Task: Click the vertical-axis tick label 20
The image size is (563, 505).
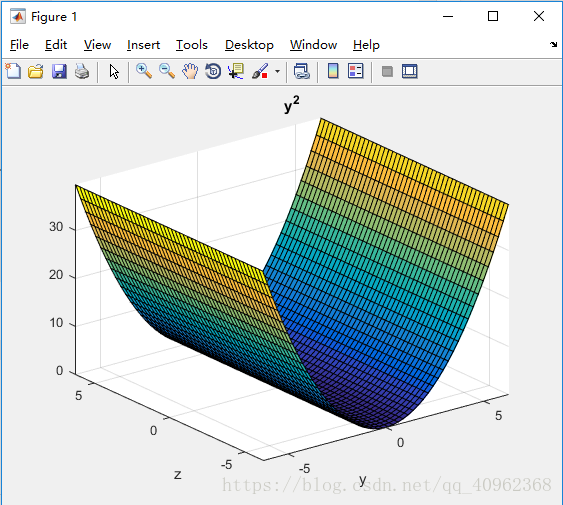Action: point(56,275)
